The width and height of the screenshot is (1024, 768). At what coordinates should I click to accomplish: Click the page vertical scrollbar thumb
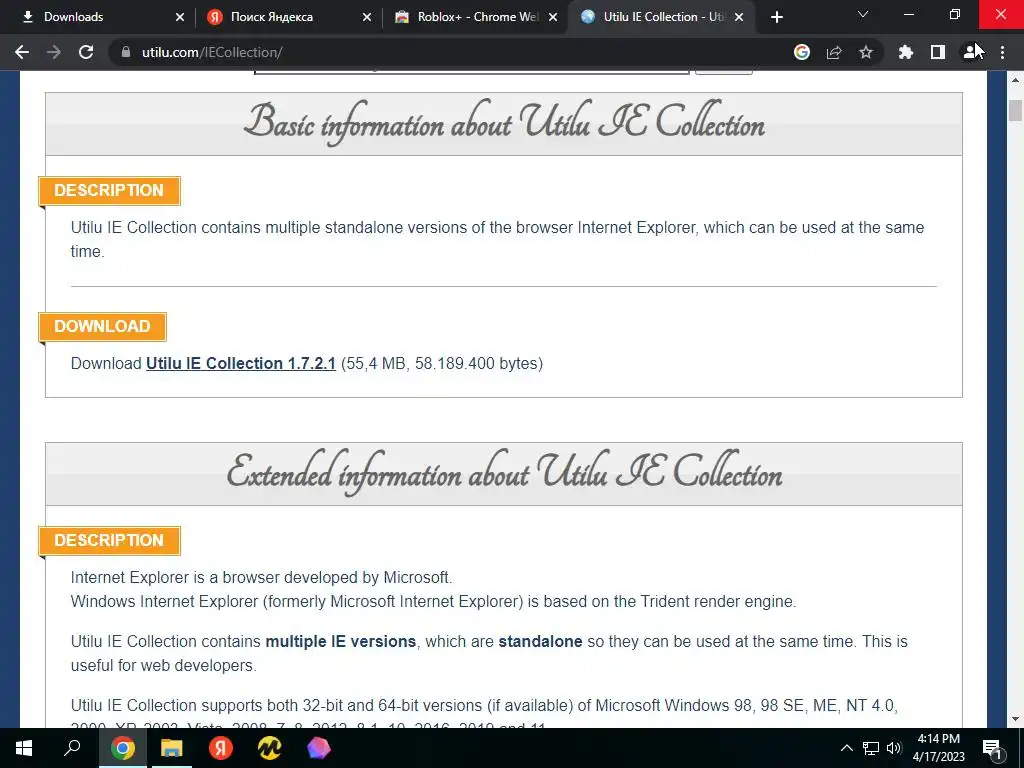(1015, 110)
